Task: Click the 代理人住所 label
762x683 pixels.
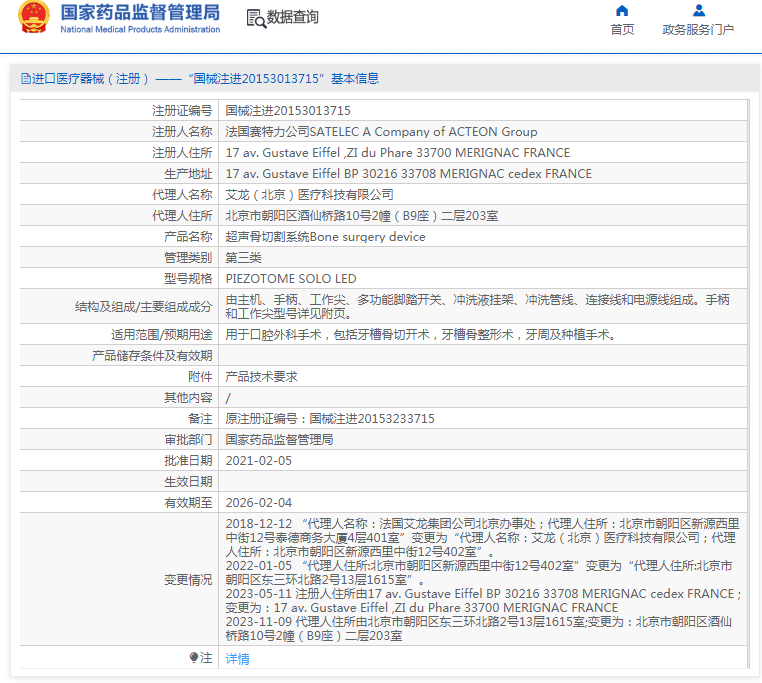Action: (182, 216)
